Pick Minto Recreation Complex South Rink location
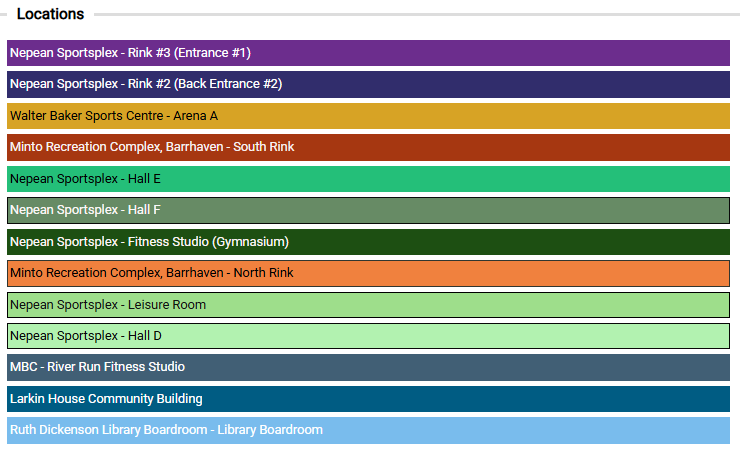Image resolution: width=740 pixels, height=456 pixels. point(368,147)
